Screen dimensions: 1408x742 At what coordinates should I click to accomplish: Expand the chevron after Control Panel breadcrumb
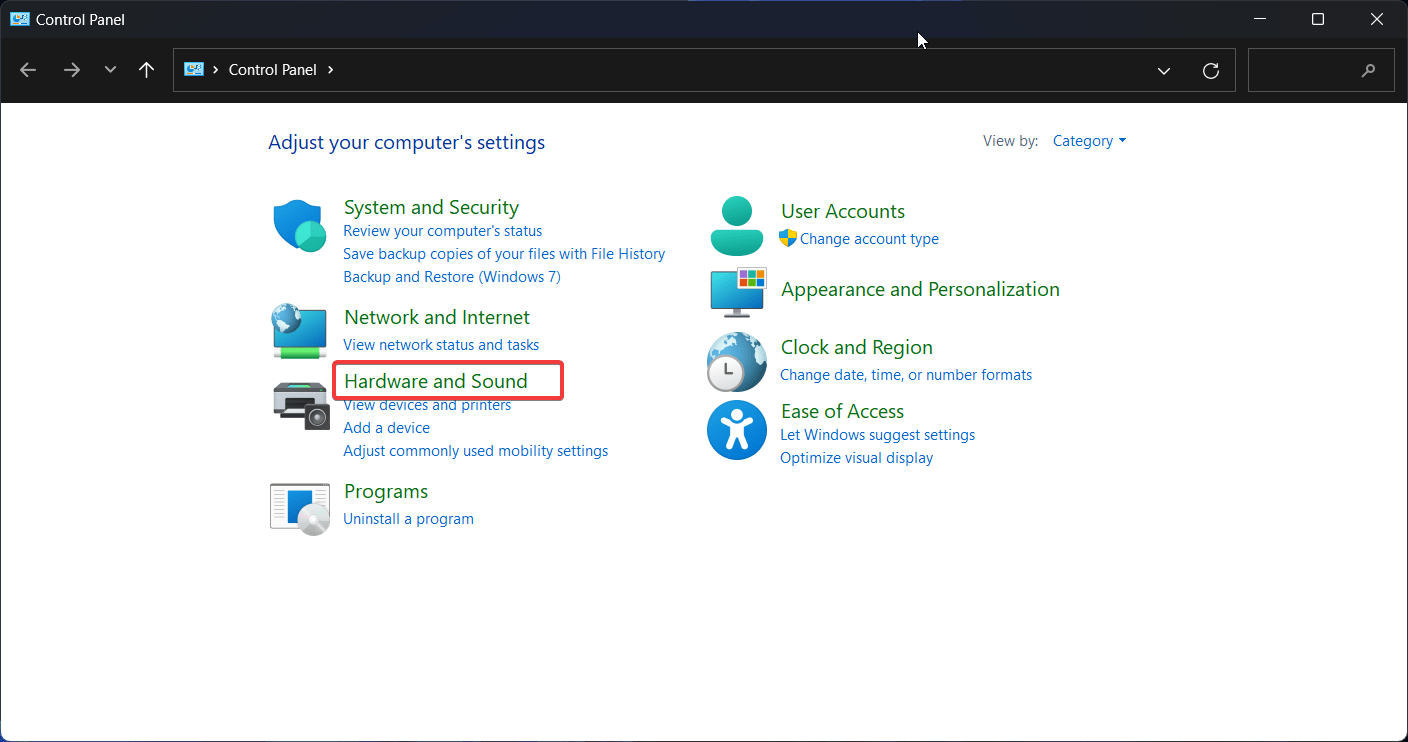point(331,70)
